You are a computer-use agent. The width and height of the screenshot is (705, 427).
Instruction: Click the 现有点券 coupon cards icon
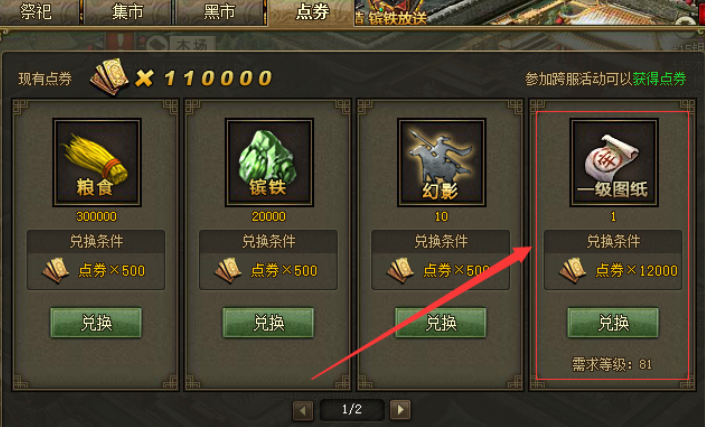110,77
